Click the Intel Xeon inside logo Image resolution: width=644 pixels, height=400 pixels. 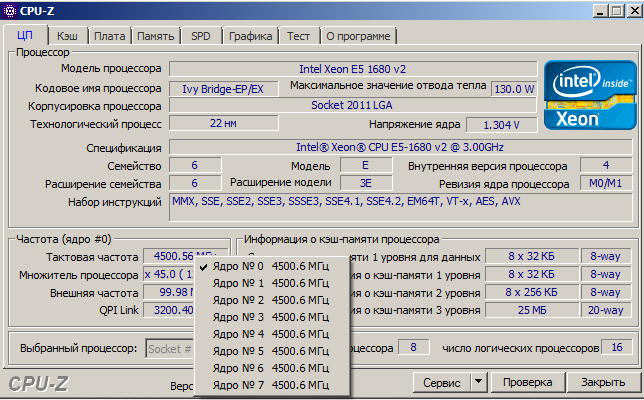(588, 95)
